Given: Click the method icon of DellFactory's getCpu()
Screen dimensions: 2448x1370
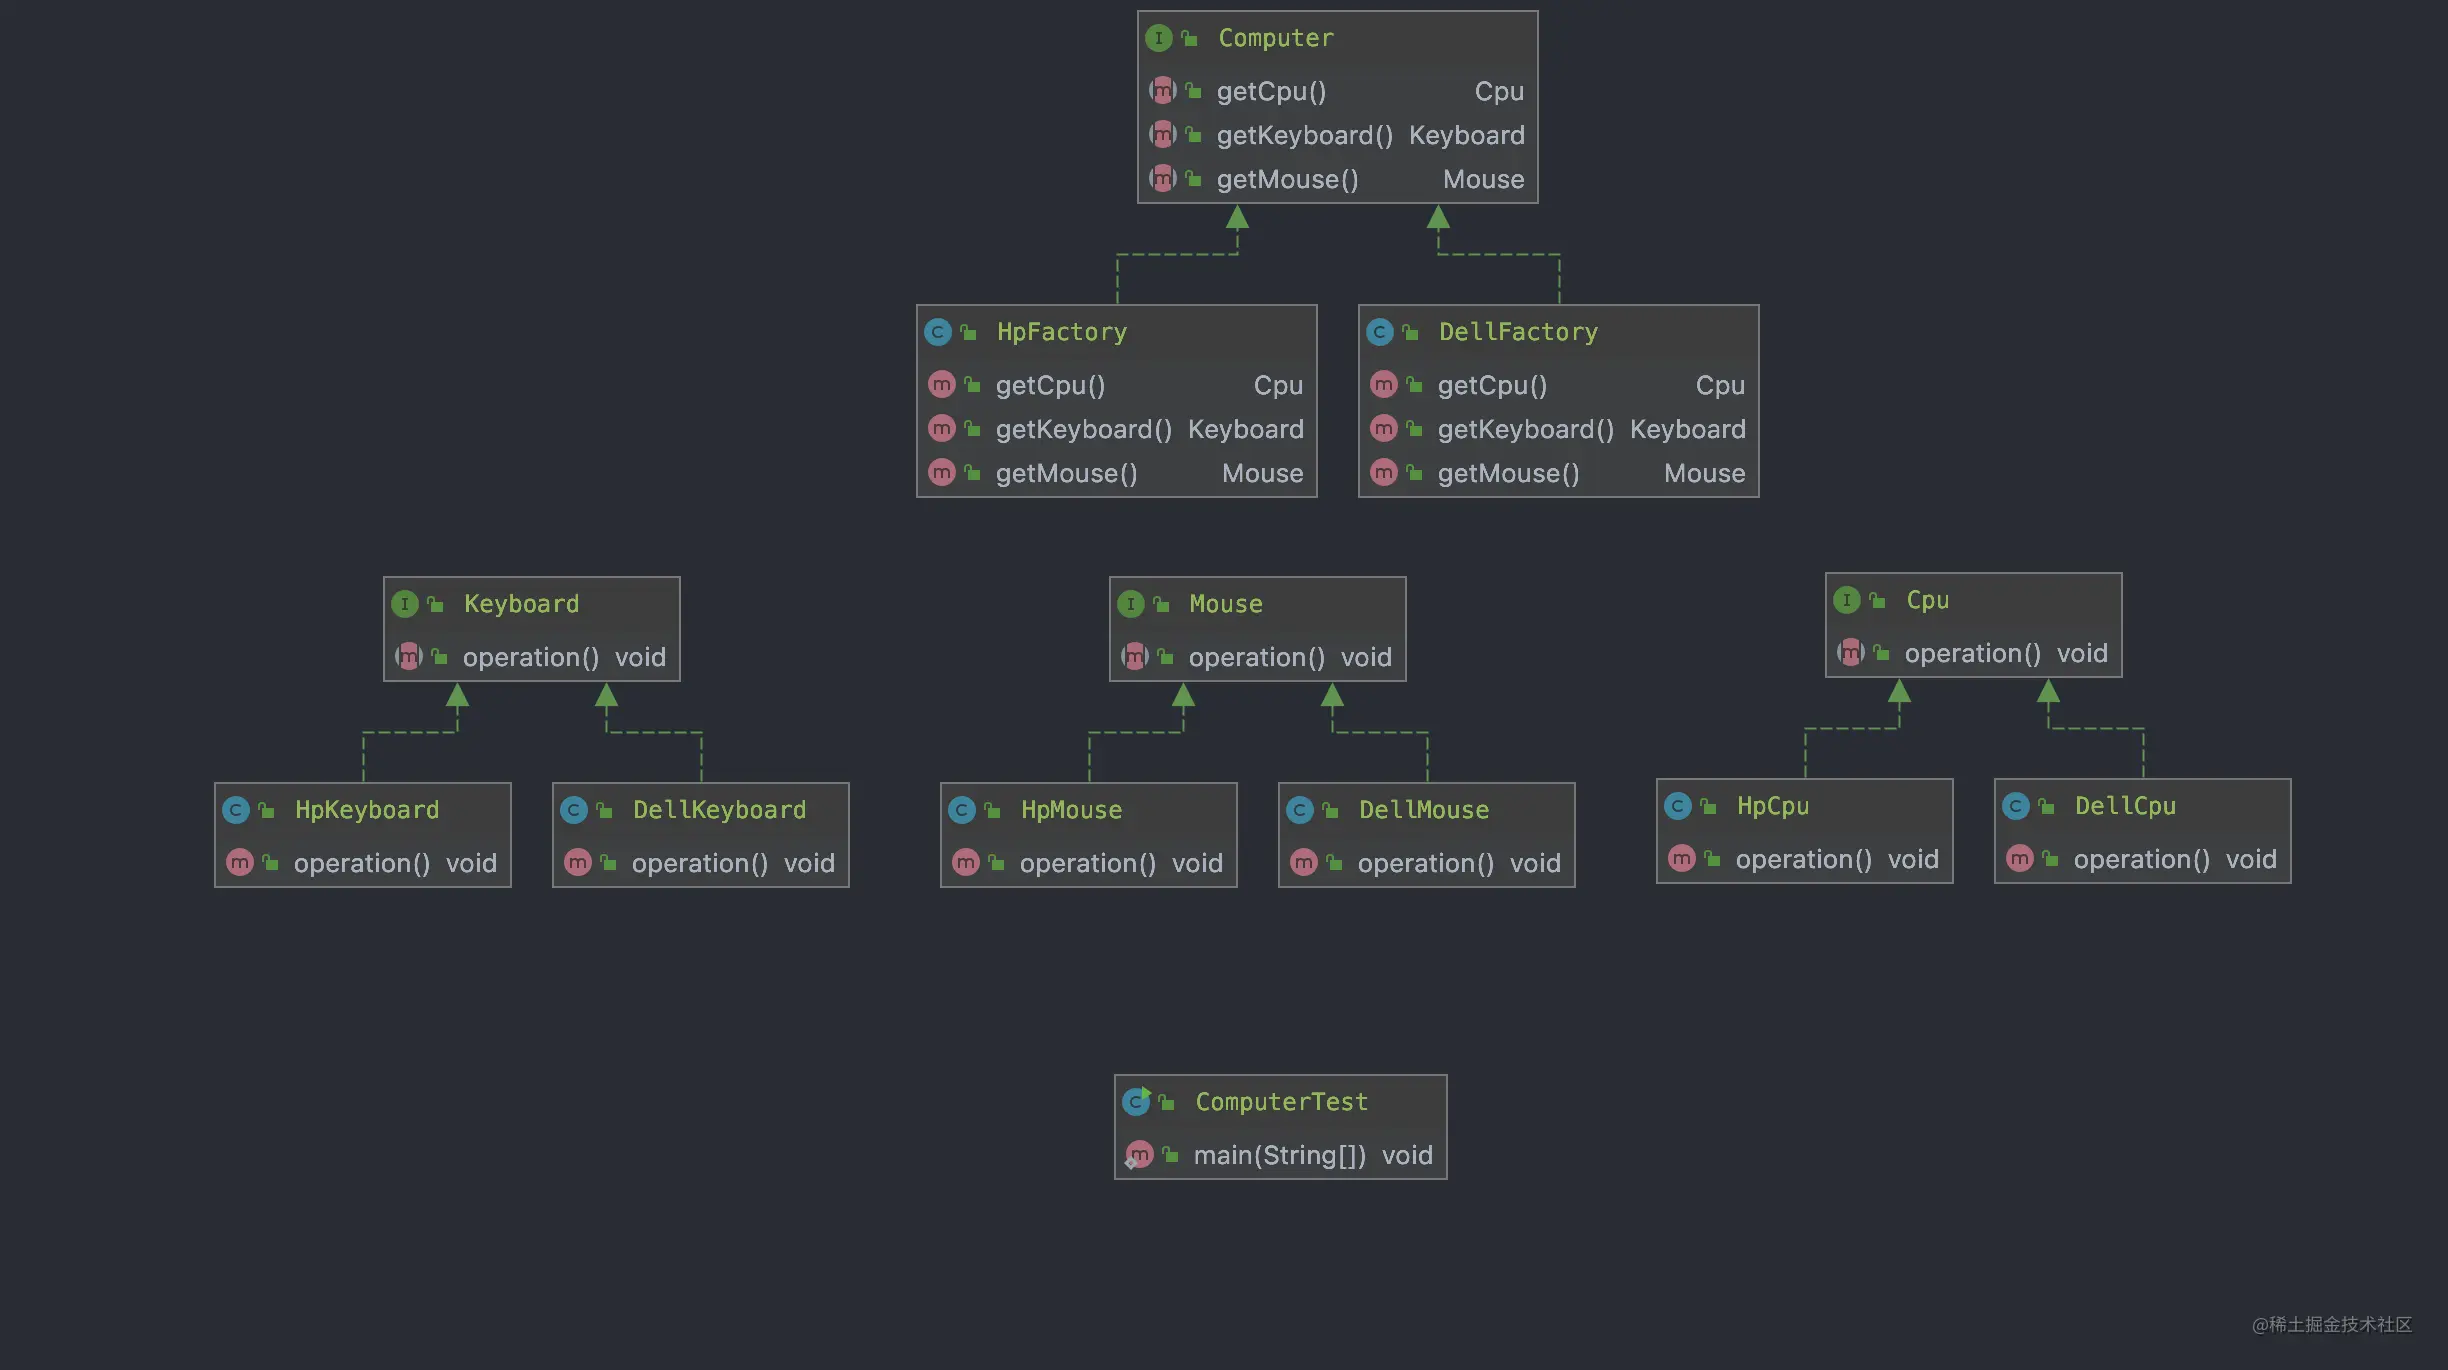Looking at the screenshot, I should click(1384, 385).
